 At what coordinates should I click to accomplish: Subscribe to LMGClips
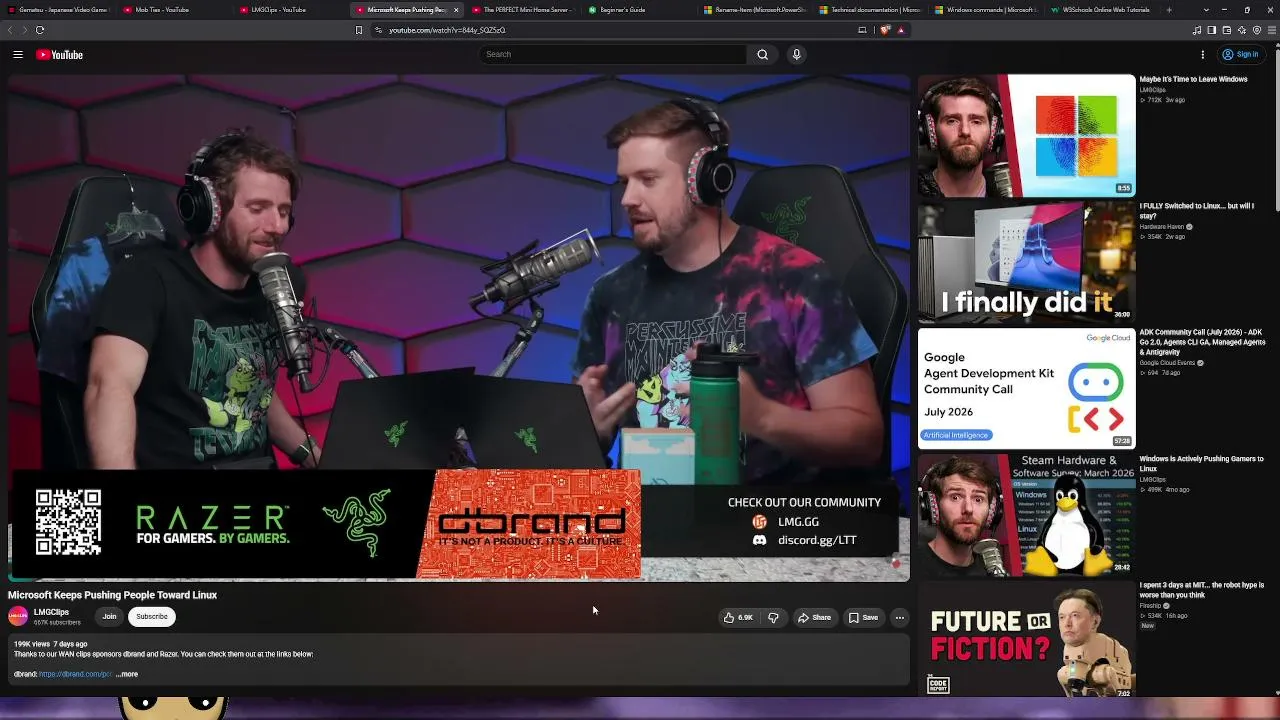pyautogui.click(x=152, y=617)
